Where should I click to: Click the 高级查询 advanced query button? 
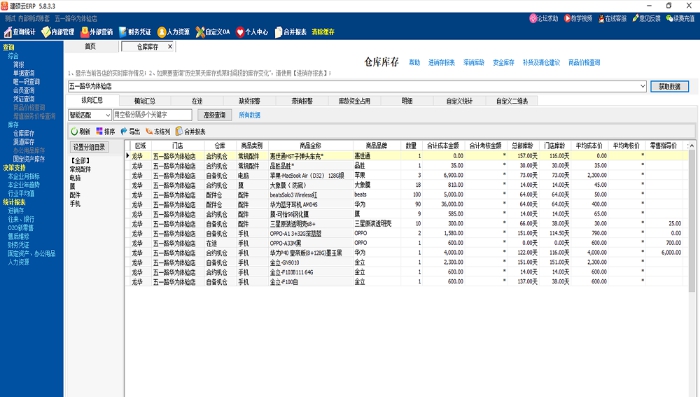[x=214, y=115]
